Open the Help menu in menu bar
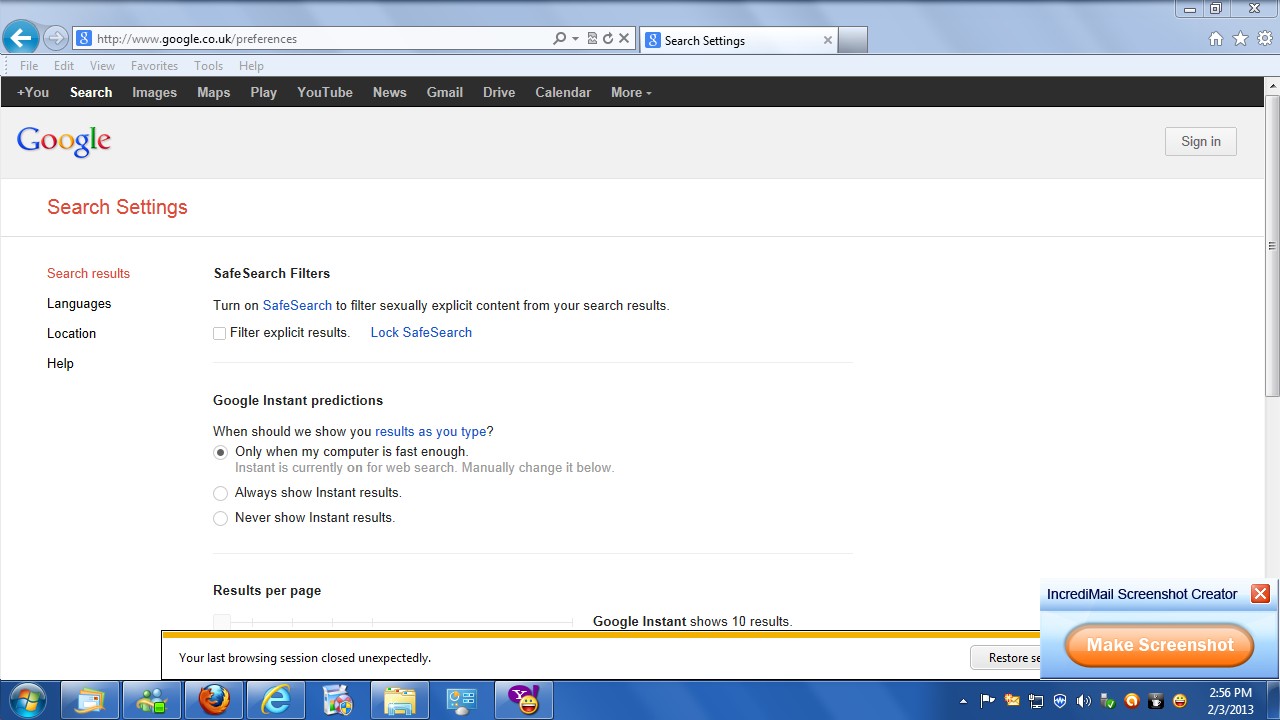This screenshot has width=1280, height=720. 251,66
